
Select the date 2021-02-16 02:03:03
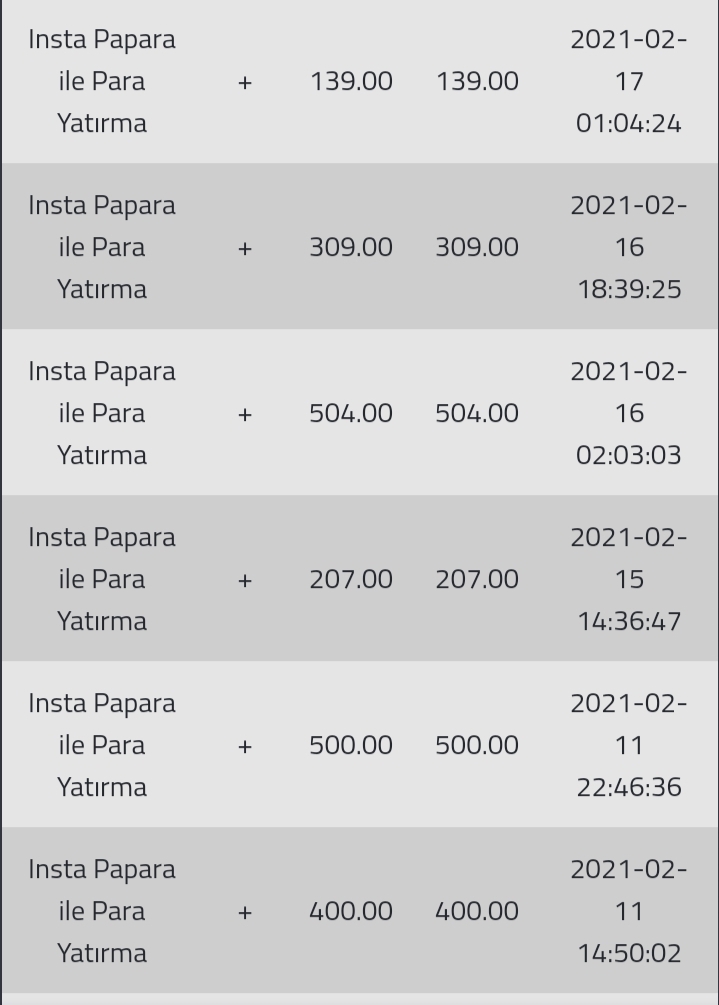629,413
